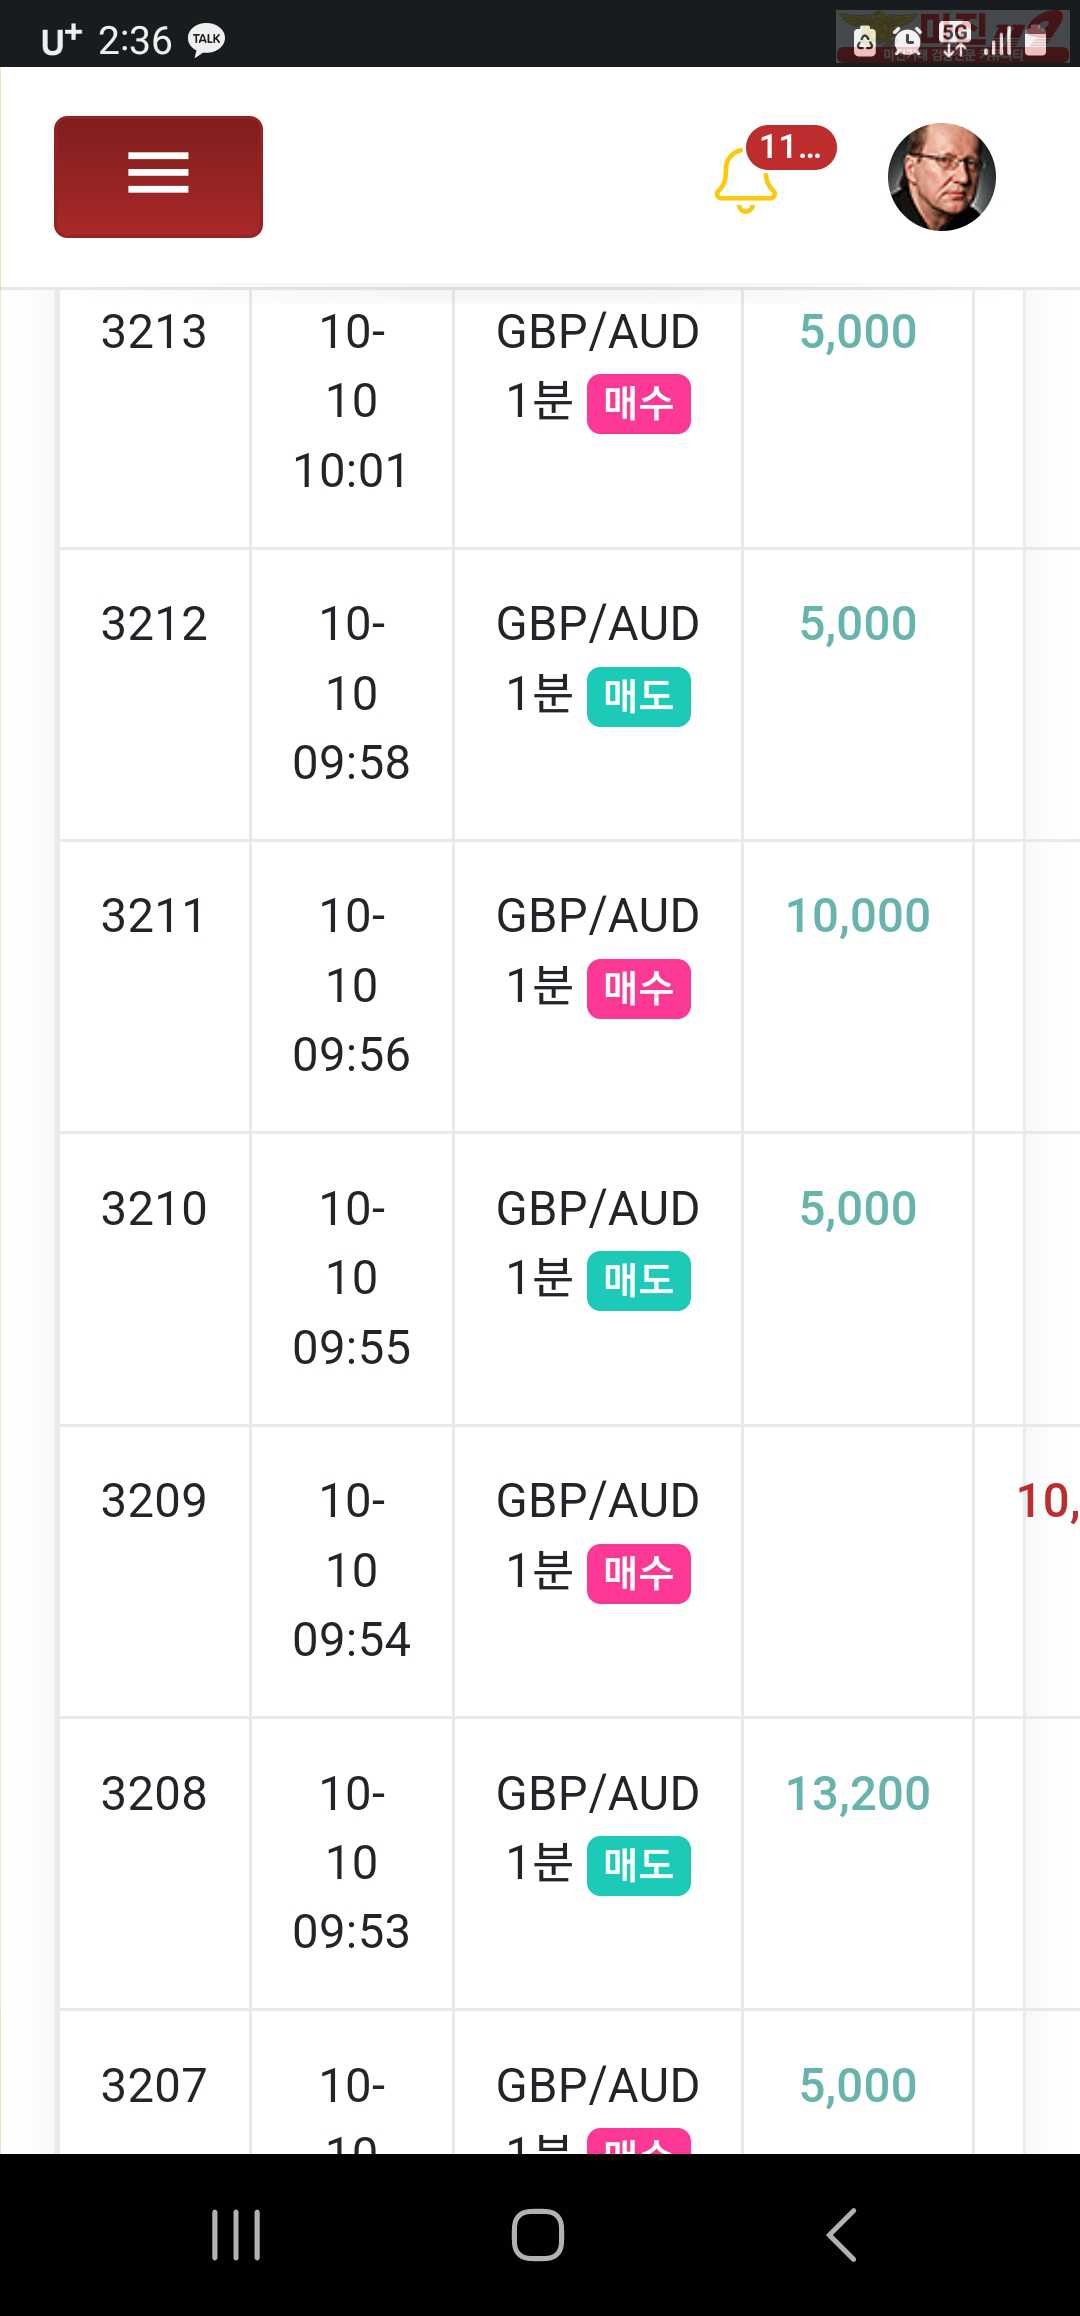Select the 10,000 amount in row 3211
1080x2316 pixels.
[858, 916]
